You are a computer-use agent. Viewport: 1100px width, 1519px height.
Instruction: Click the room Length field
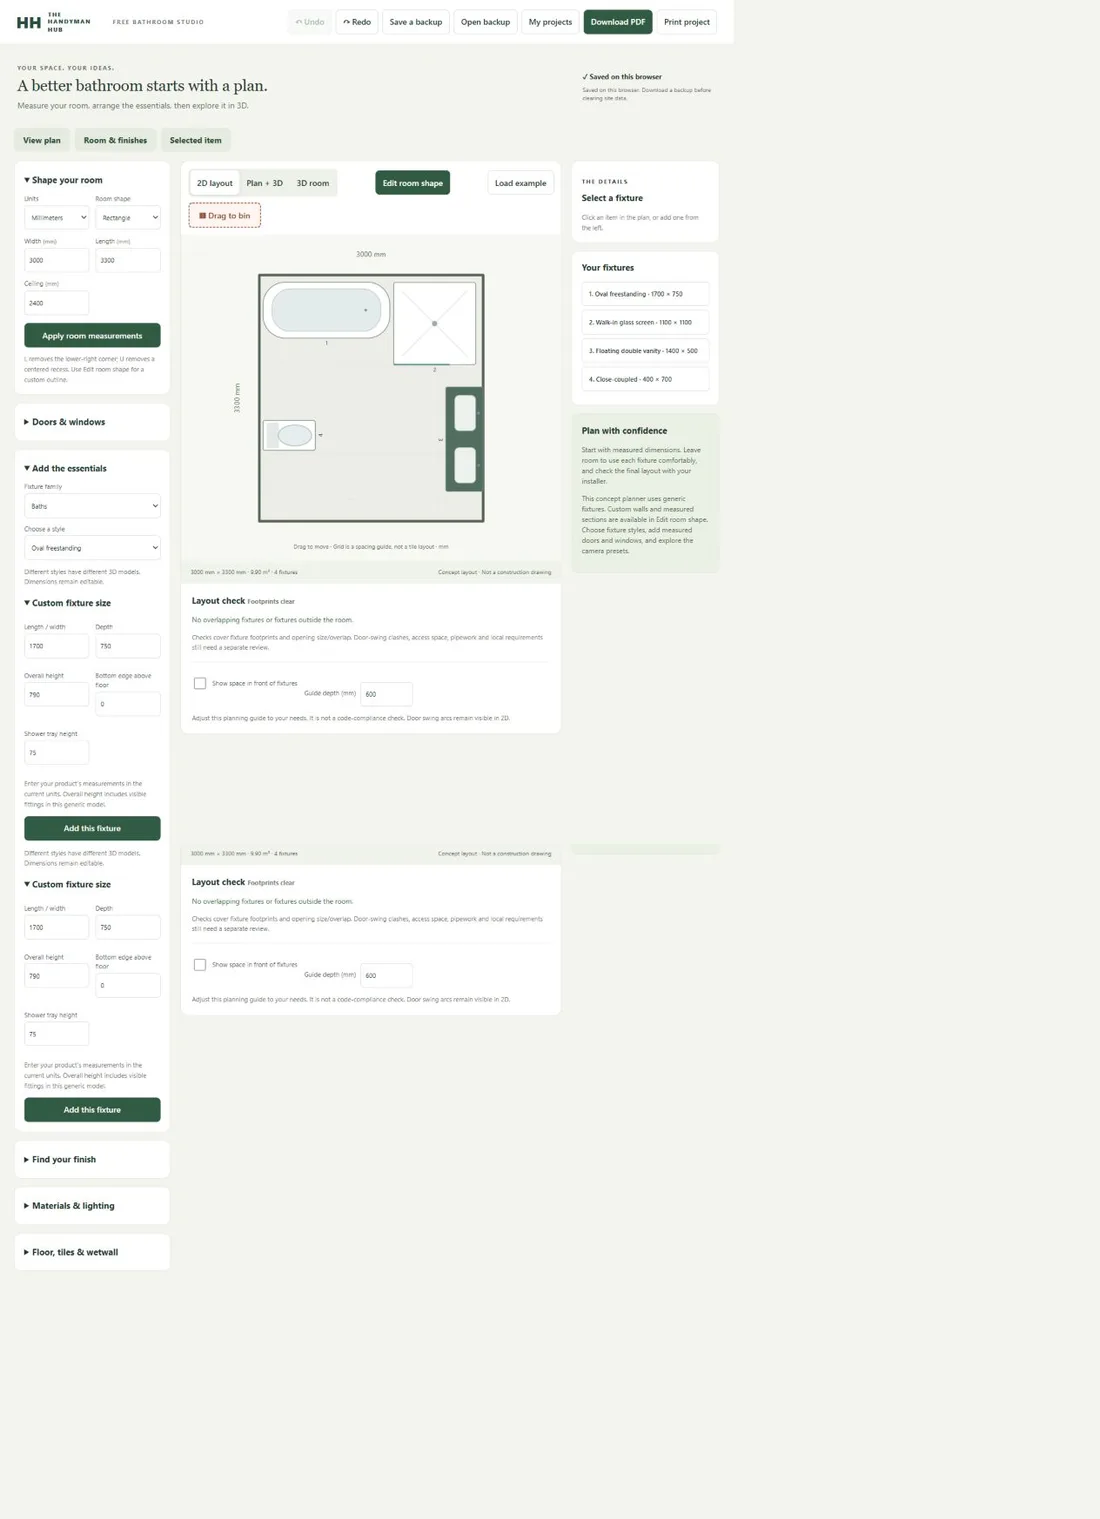[128, 260]
